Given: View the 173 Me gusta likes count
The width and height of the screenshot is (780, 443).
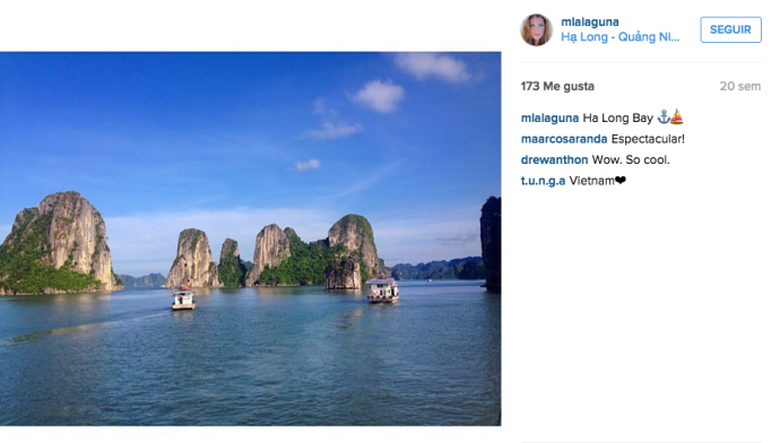Looking at the screenshot, I should 557,86.
